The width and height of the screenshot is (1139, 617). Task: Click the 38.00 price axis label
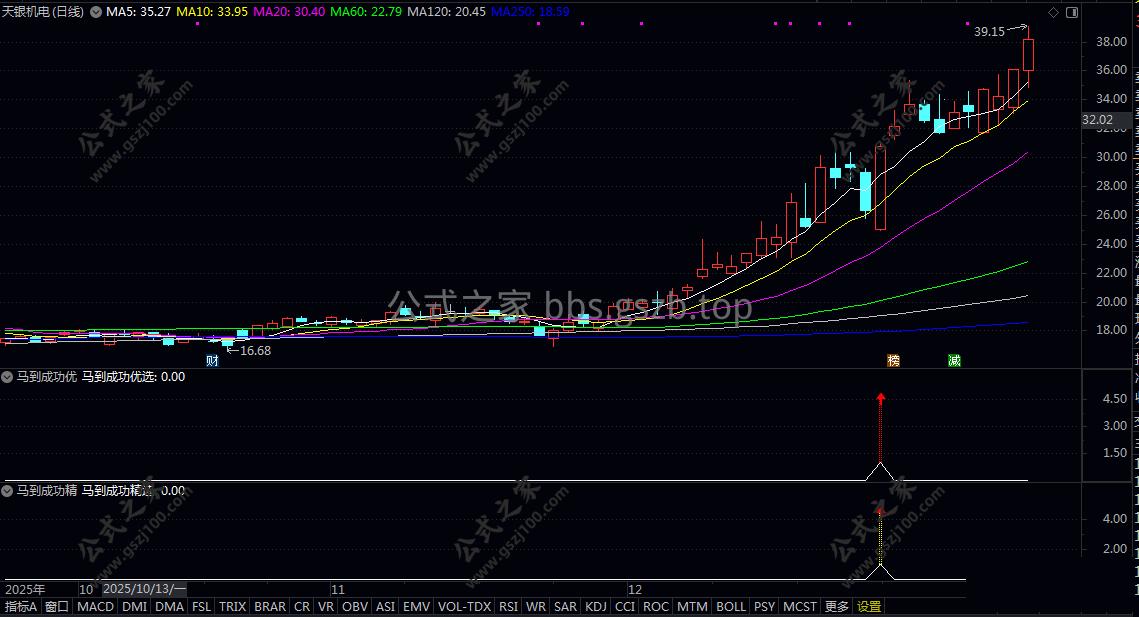point(1111,42)
